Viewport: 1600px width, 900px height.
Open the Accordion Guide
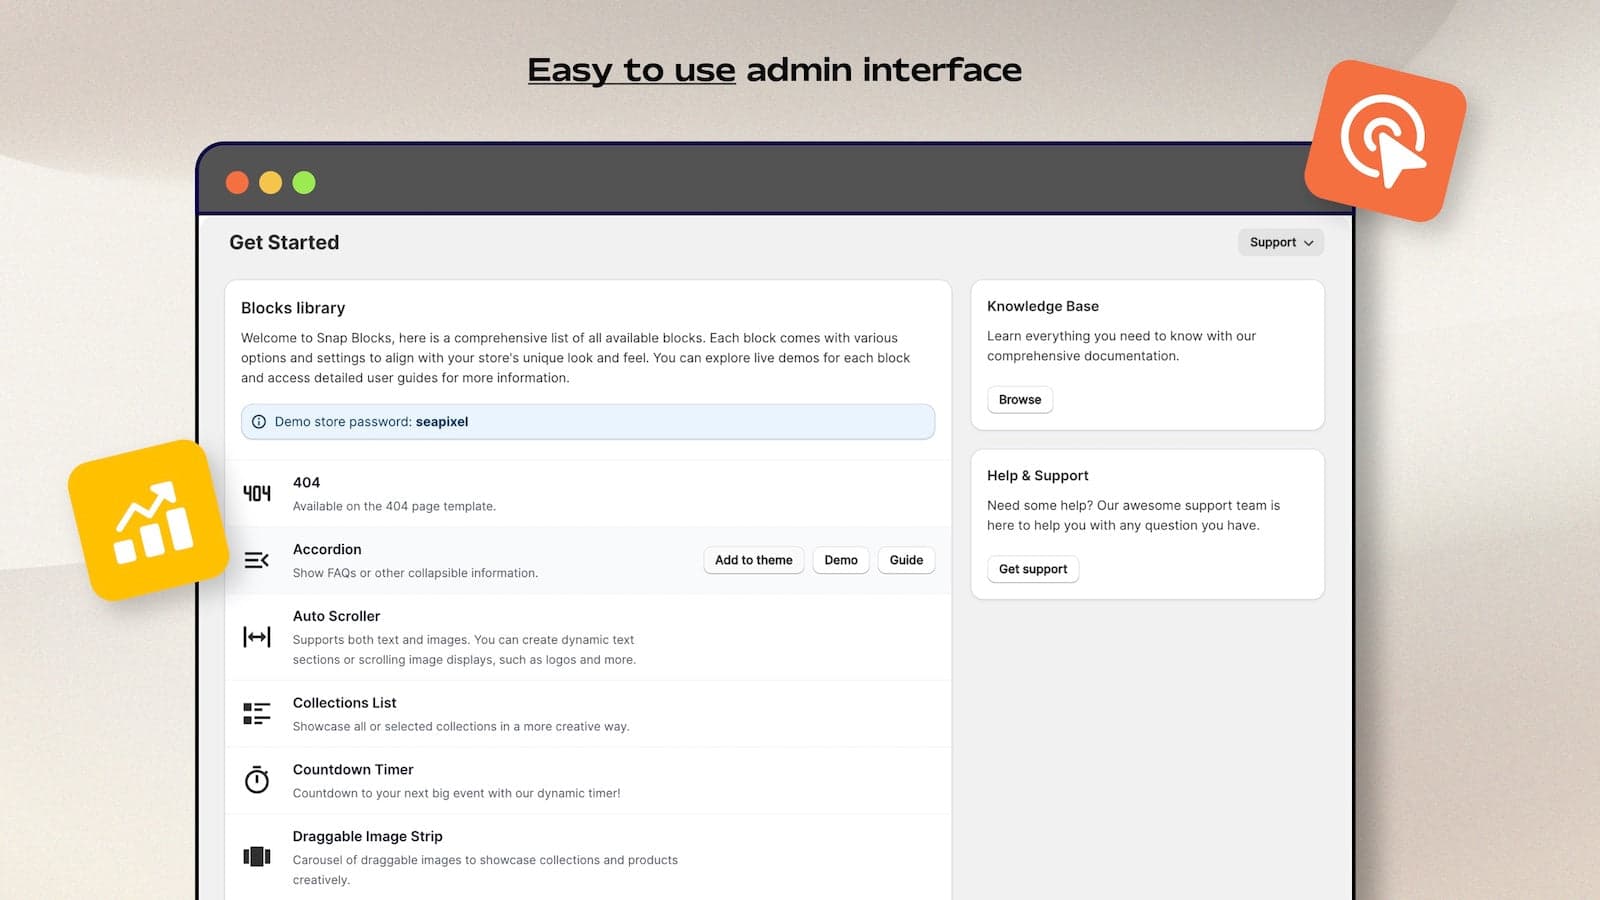906,560
